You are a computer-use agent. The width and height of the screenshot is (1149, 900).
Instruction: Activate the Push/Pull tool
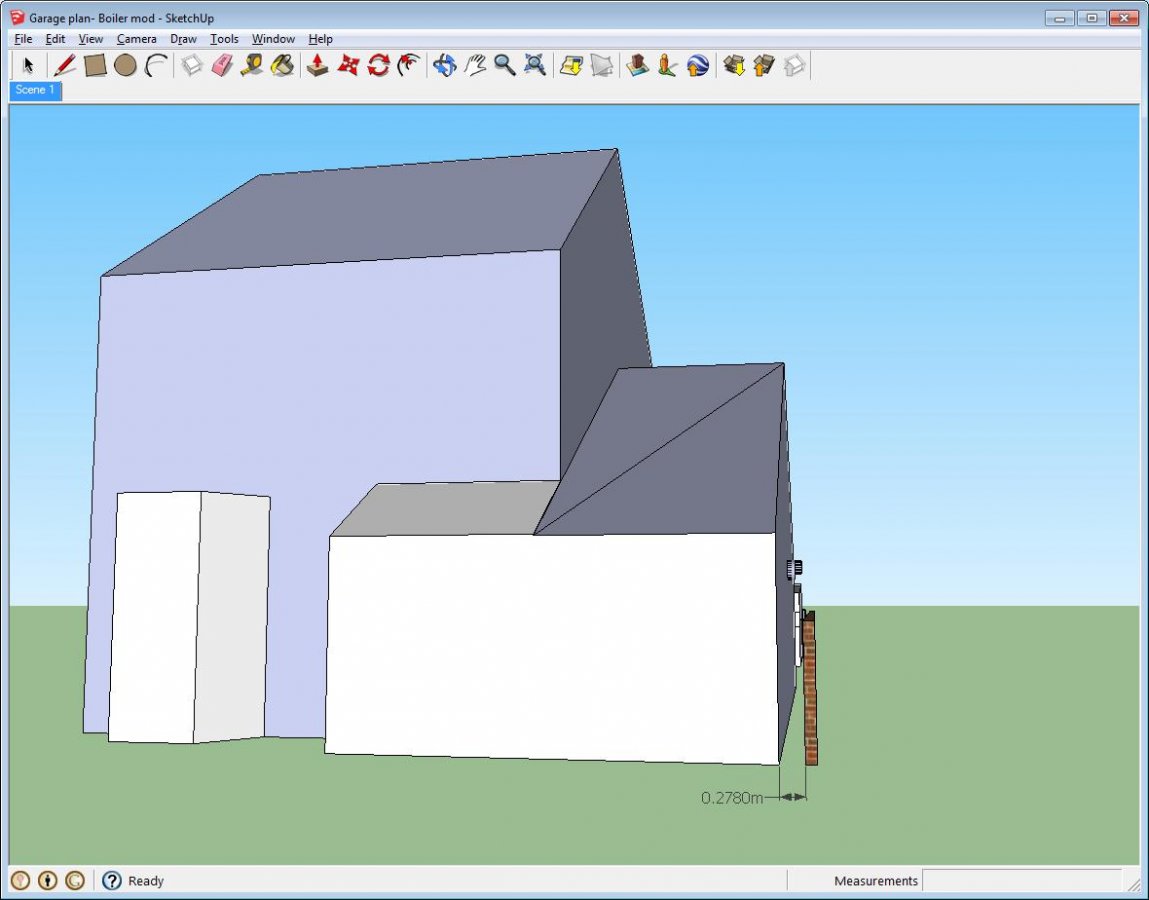click(x=318, y=66)
